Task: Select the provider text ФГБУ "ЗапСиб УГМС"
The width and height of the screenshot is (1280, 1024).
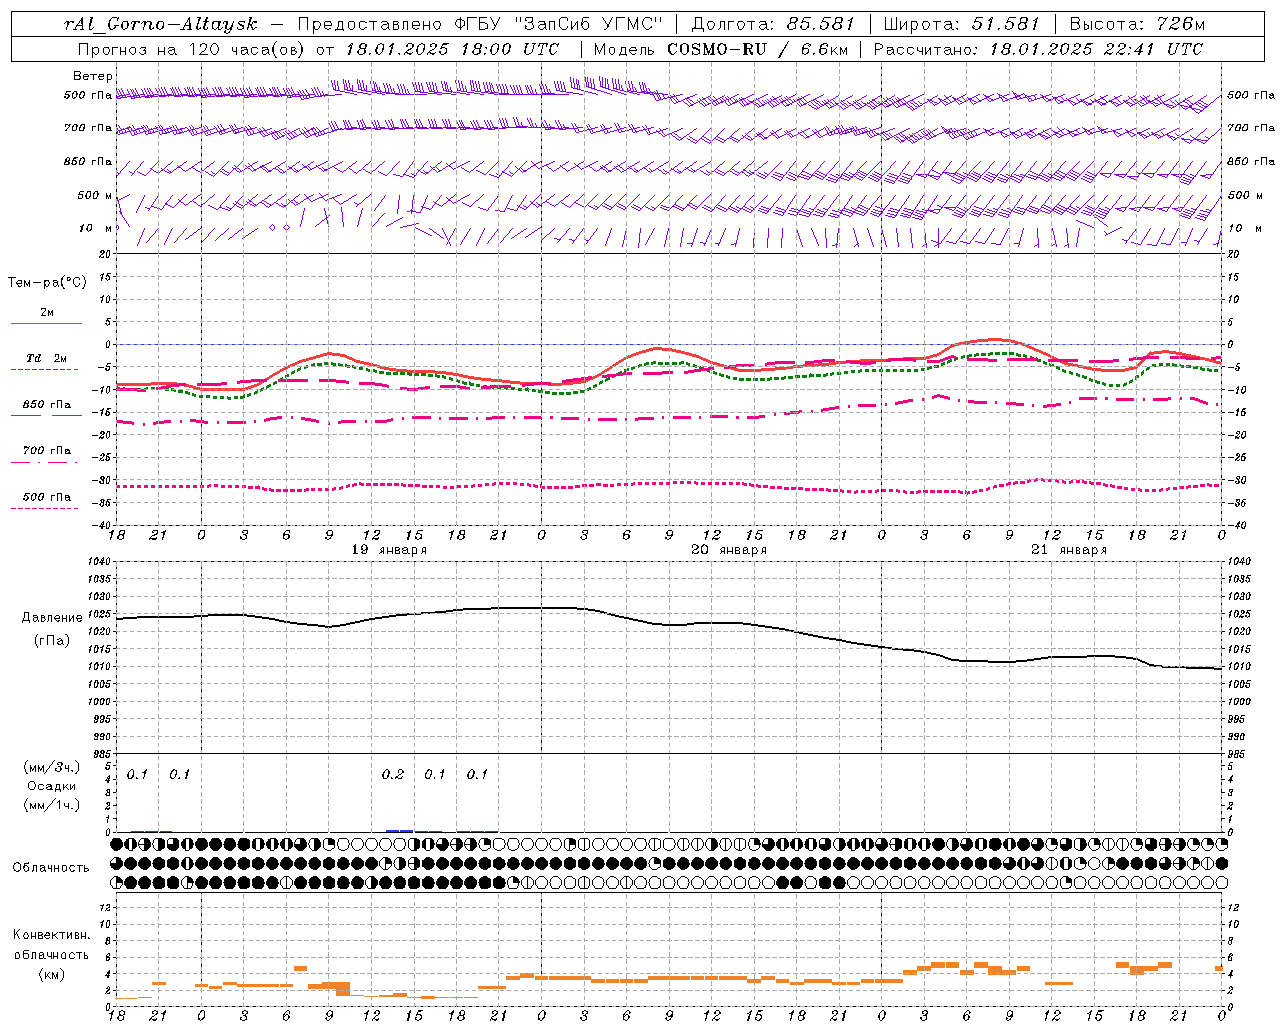Action: [561, 24]
